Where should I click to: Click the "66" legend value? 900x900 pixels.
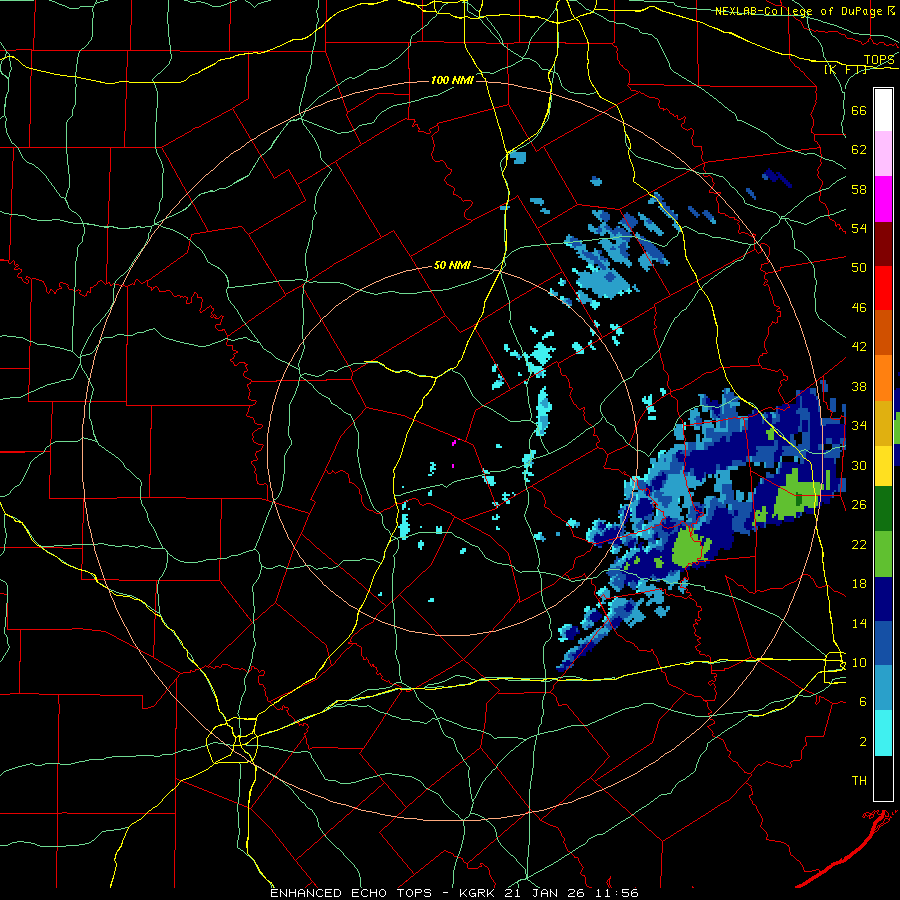coord(859,110)
